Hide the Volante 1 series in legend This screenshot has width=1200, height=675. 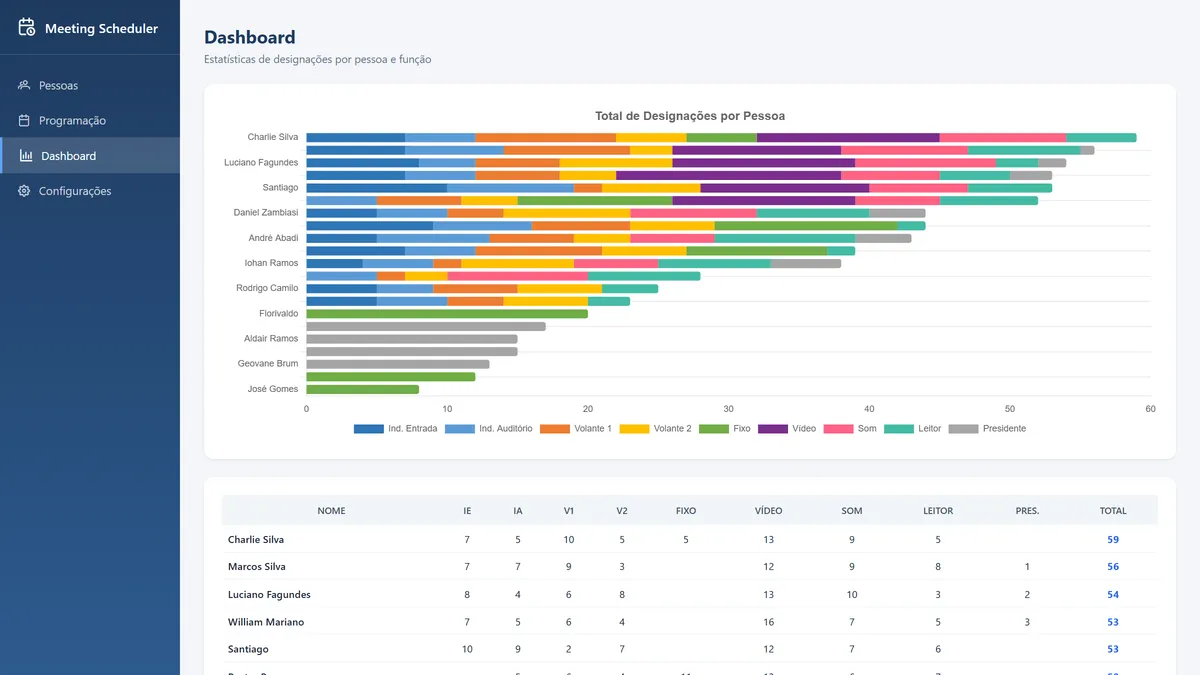pyautogui.click(x=575, y=429)
